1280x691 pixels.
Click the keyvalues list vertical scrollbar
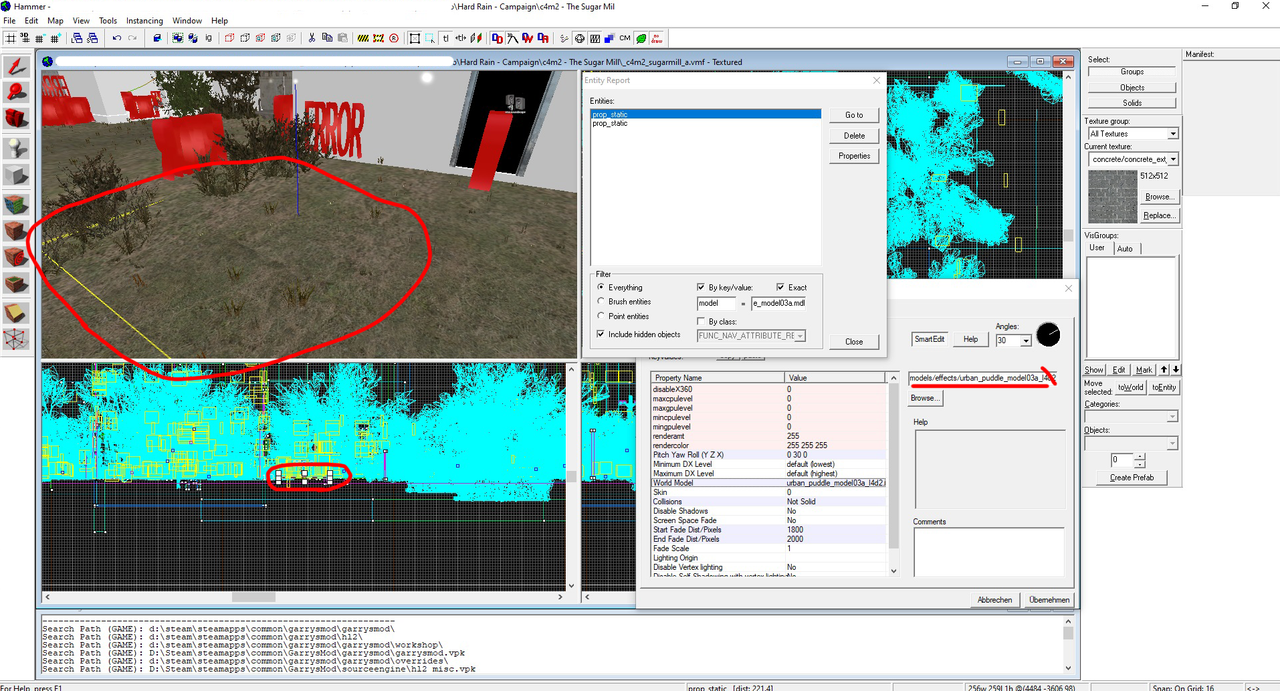click(x=894, y=474)
